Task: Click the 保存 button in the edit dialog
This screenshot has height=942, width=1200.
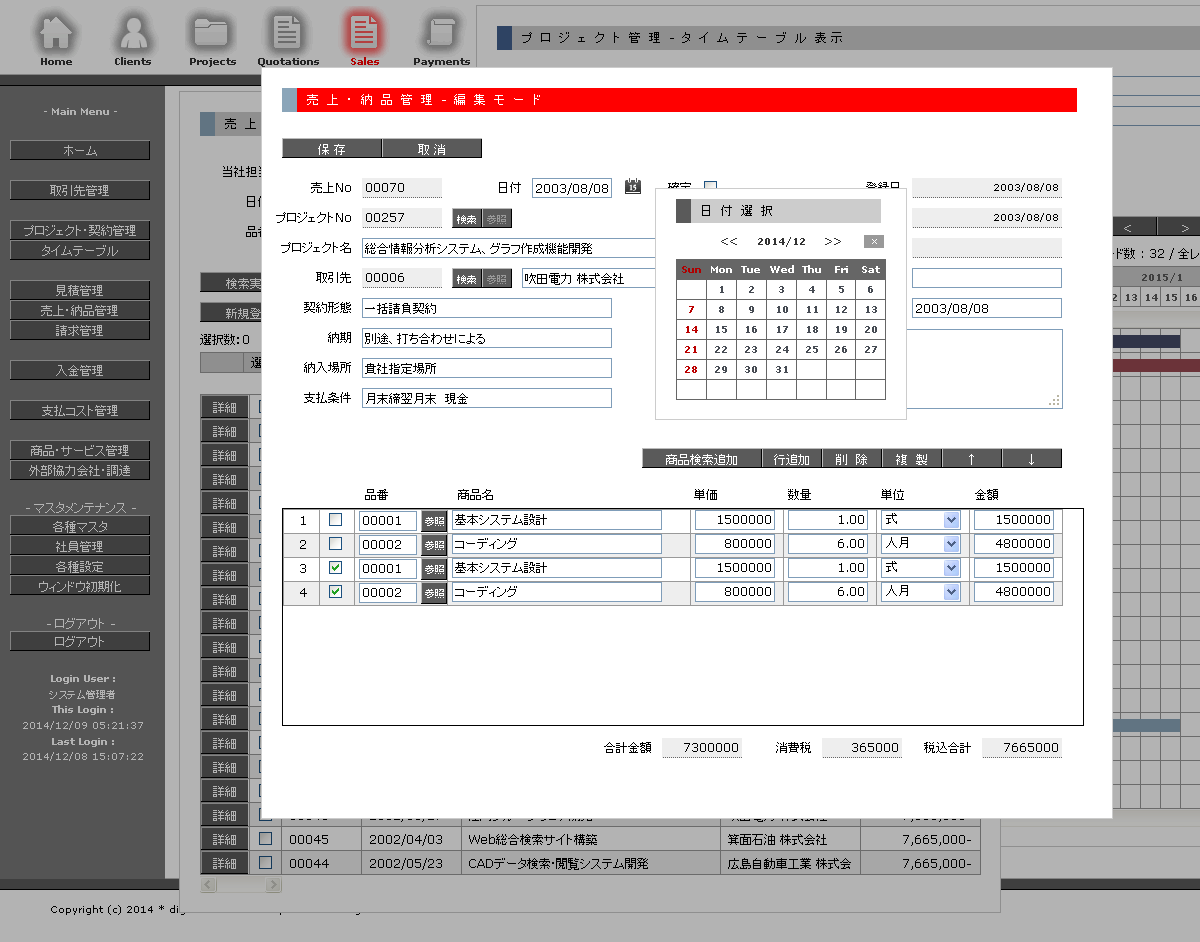Action: pyautogui.click(x=332, y=149)
